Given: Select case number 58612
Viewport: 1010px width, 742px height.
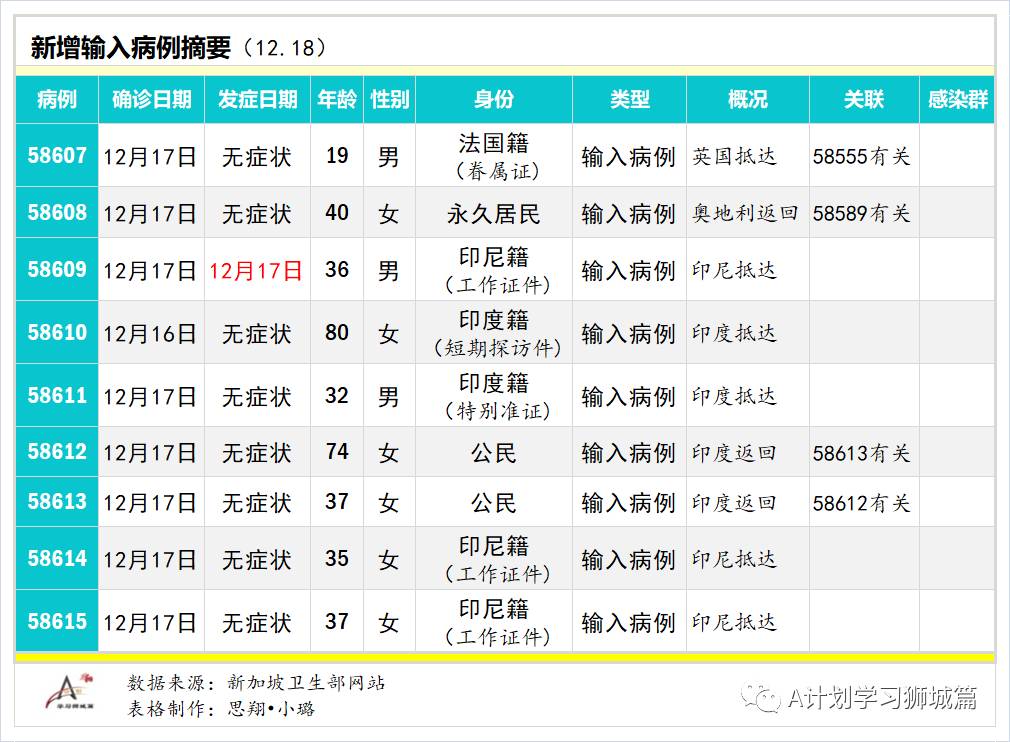Looking at the screenshot, I should click(56, 452).
